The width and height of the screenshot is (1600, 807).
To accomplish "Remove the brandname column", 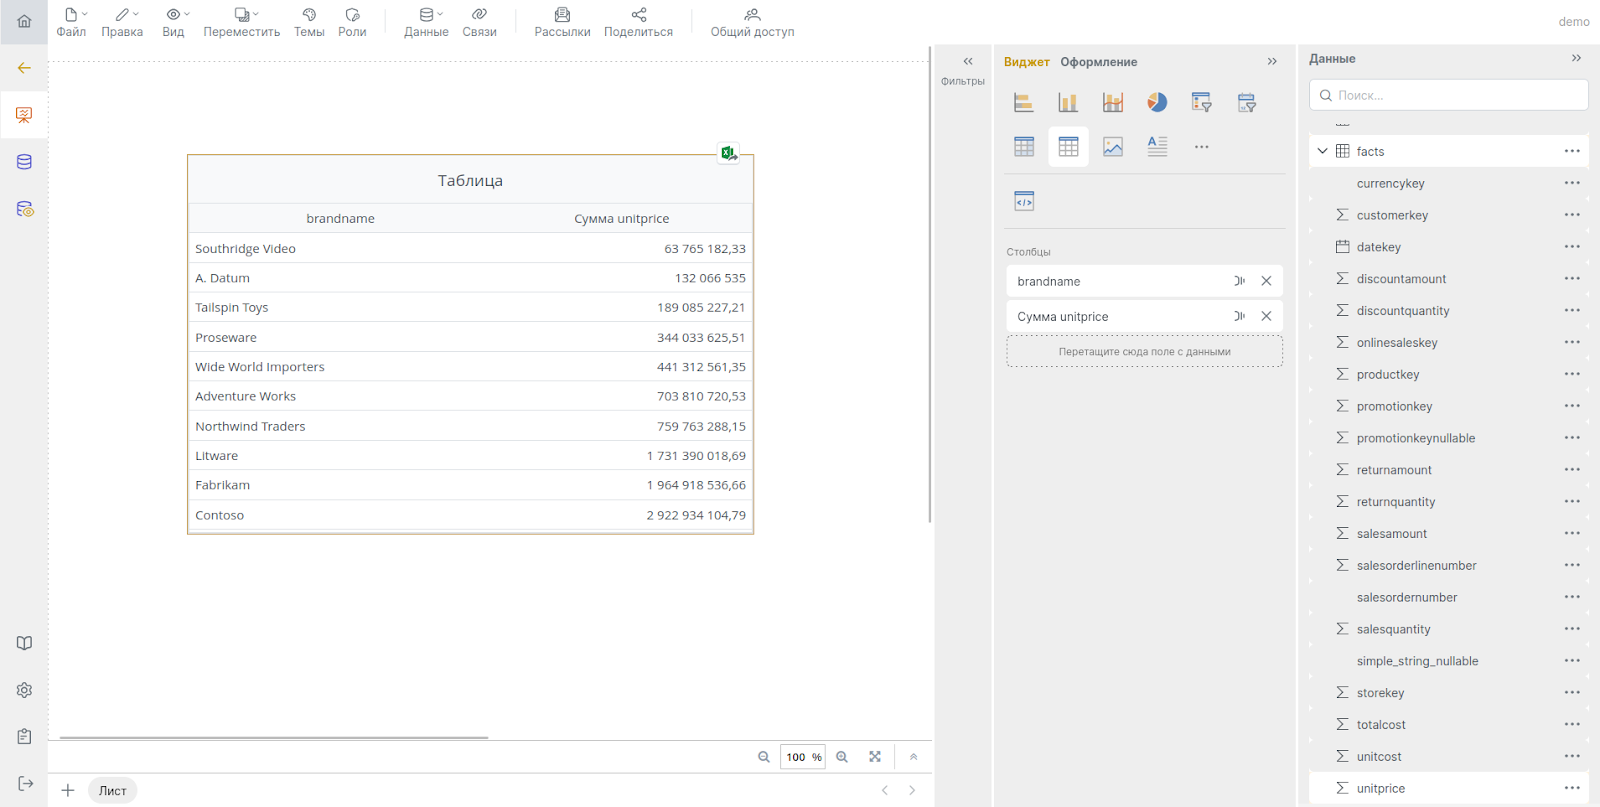I will click(1266, 281).
